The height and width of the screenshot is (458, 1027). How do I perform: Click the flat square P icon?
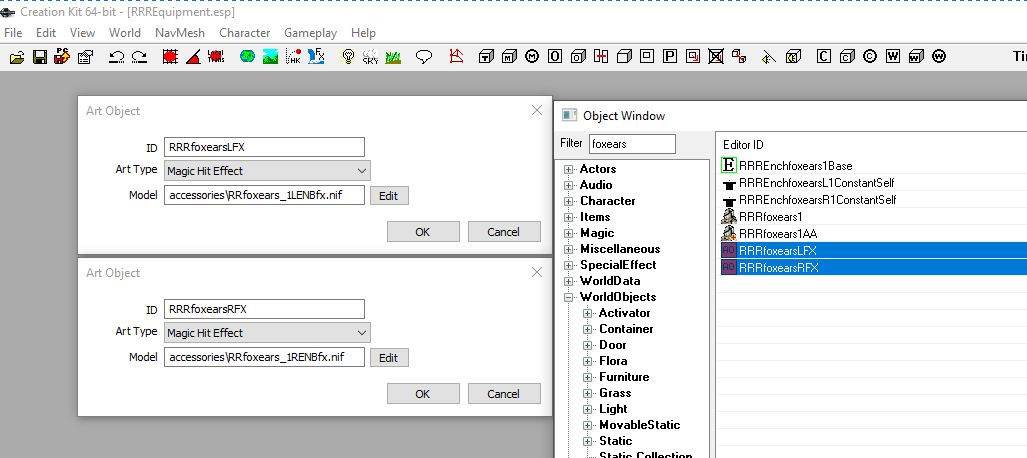coord(669,57)
